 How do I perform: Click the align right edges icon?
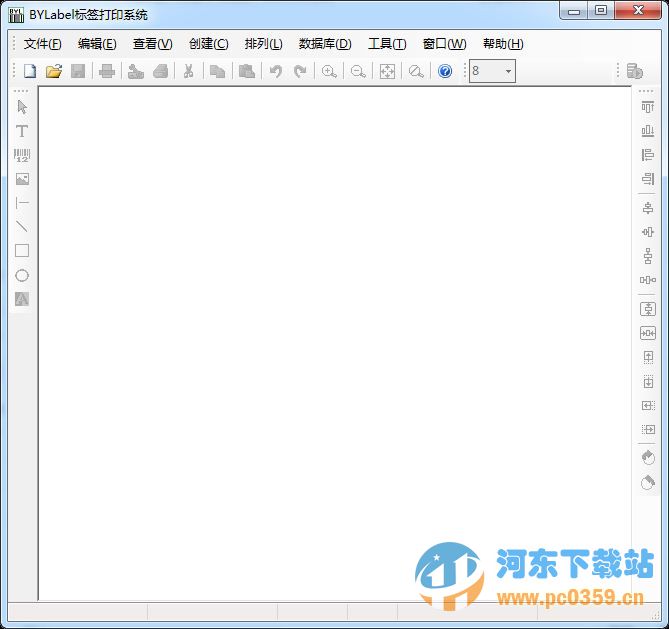click(648, 178)
